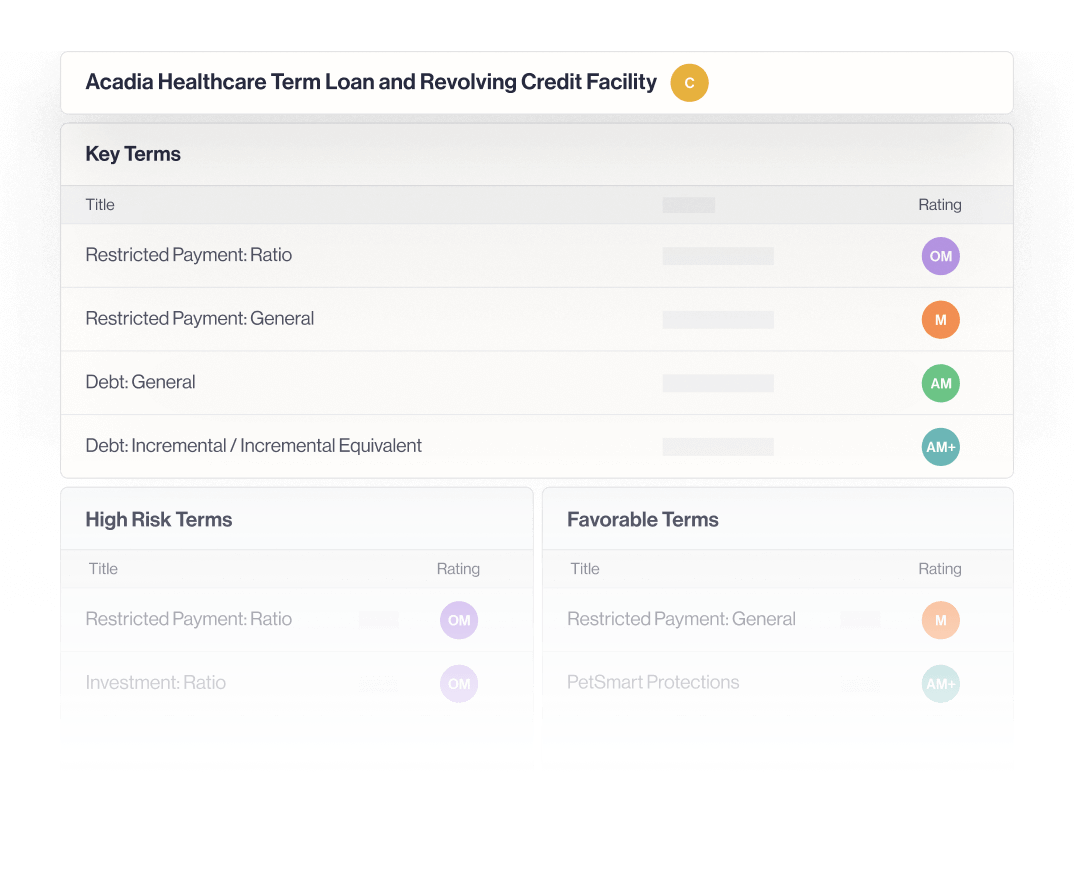Expand the High Risk Terms section
This screenshot has height=888, width=1074.
click(x=158, y=520)
